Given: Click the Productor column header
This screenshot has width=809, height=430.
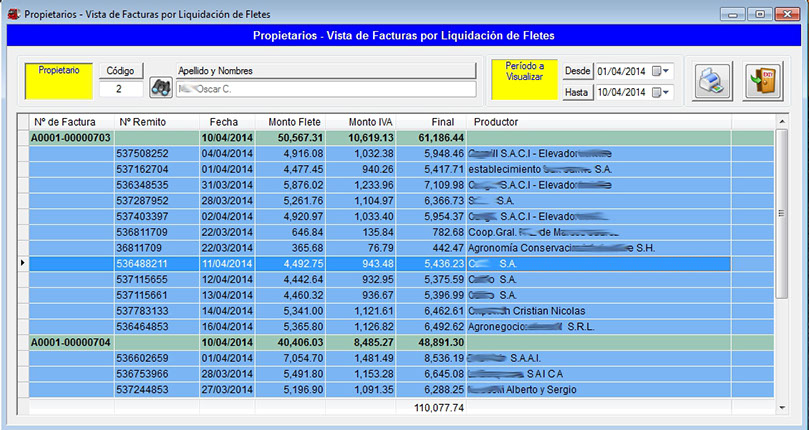Looking at the screenshot, I should coord(600,122).
